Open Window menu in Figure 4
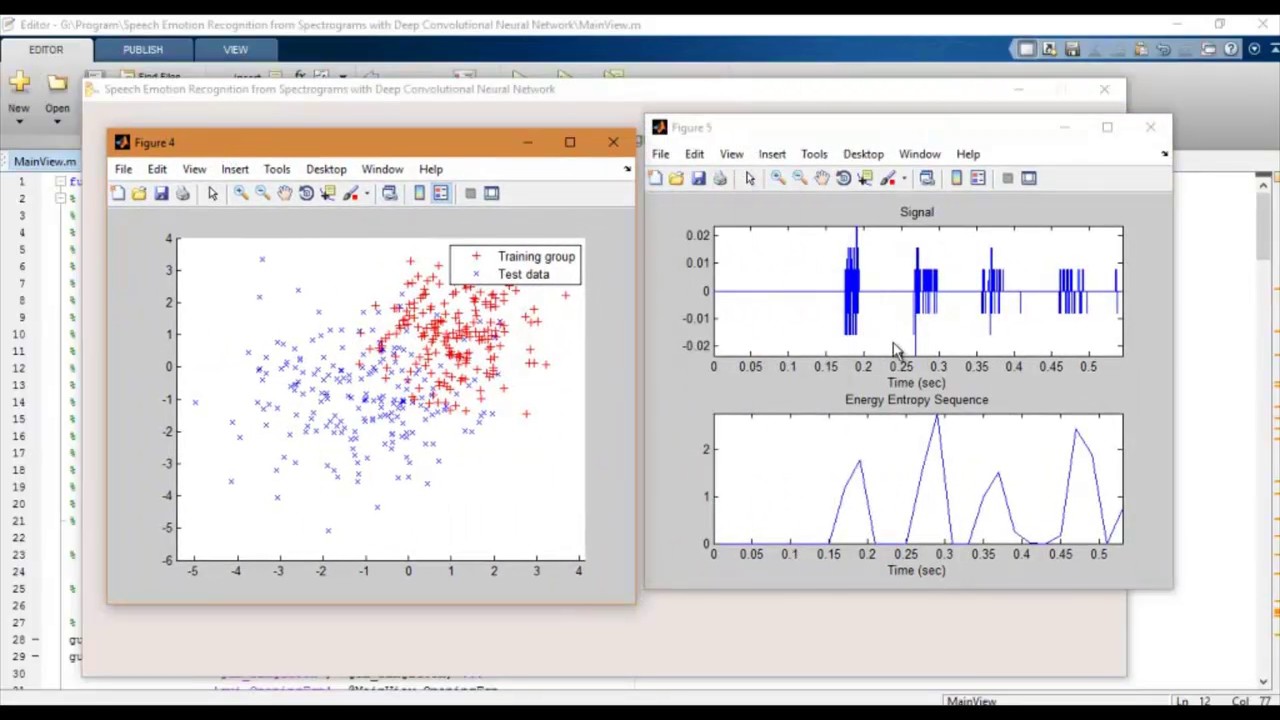The height and width of the screenshot is (720, 1280). [x=382, y=169]
